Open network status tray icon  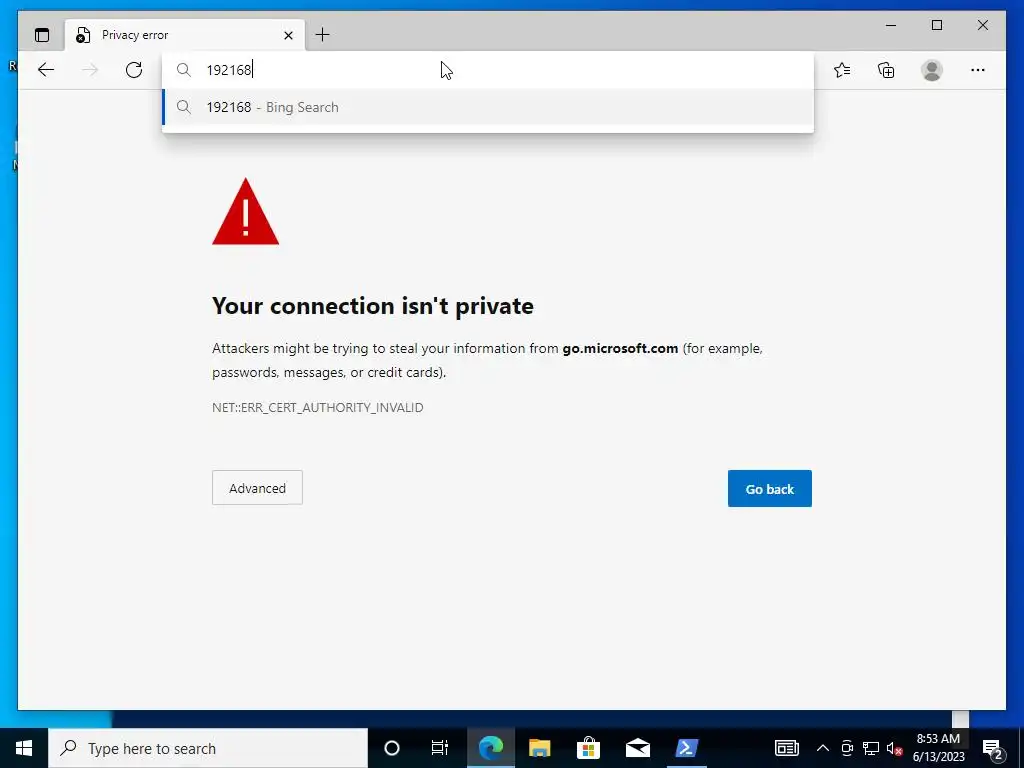click(871, 748)
